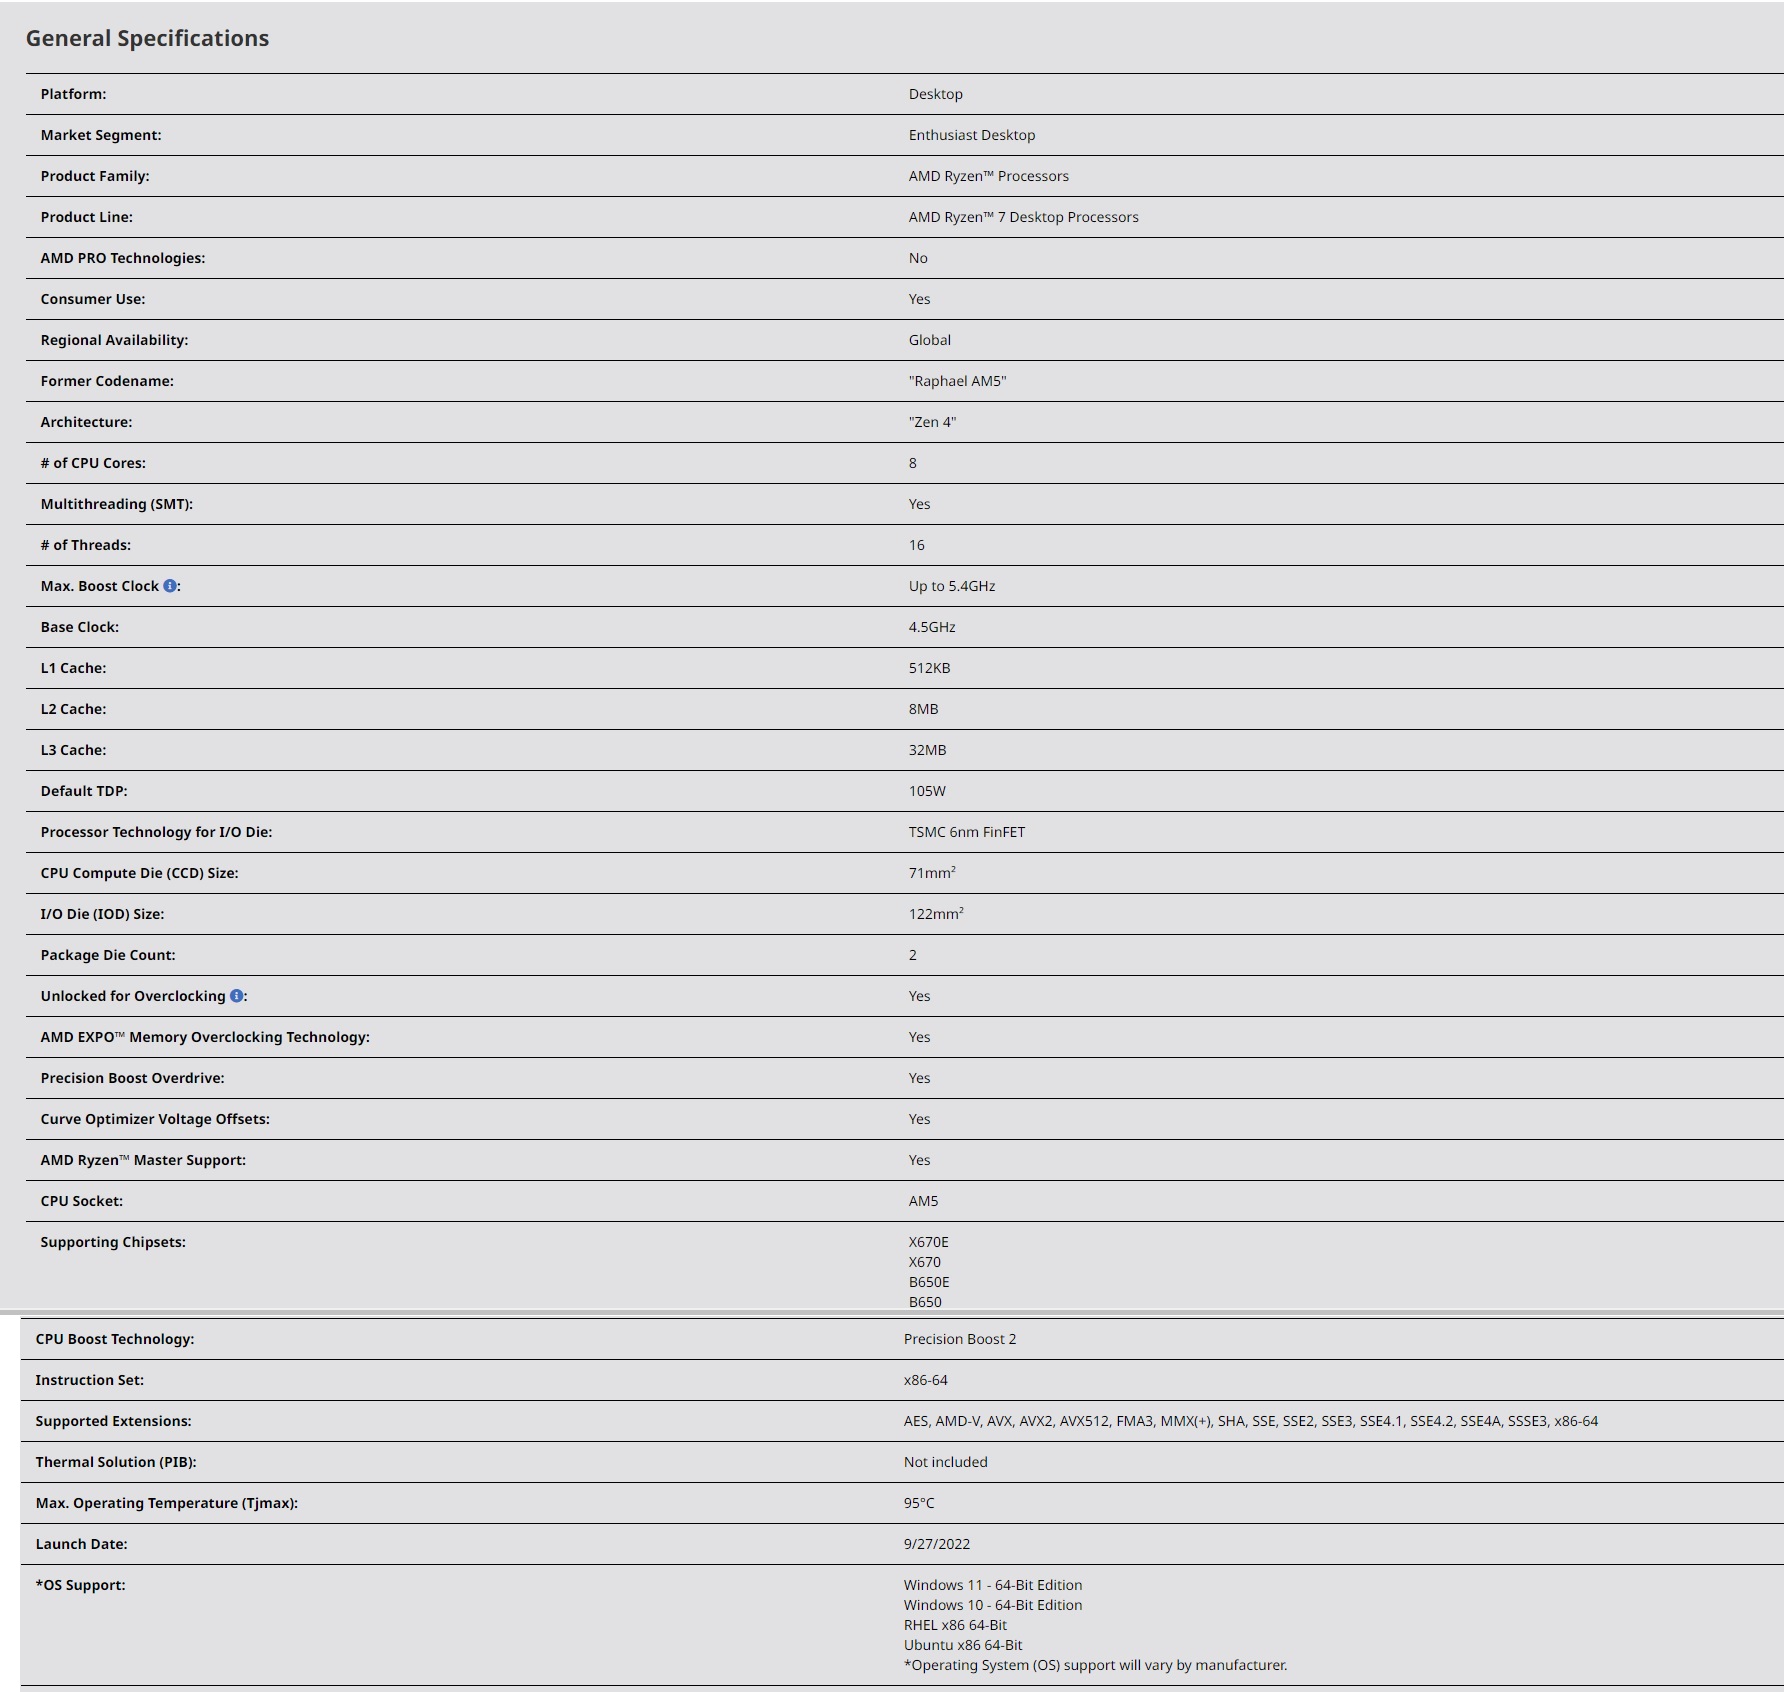Select the 'Enthusiast Desktop' value

(x=972, y=135)
